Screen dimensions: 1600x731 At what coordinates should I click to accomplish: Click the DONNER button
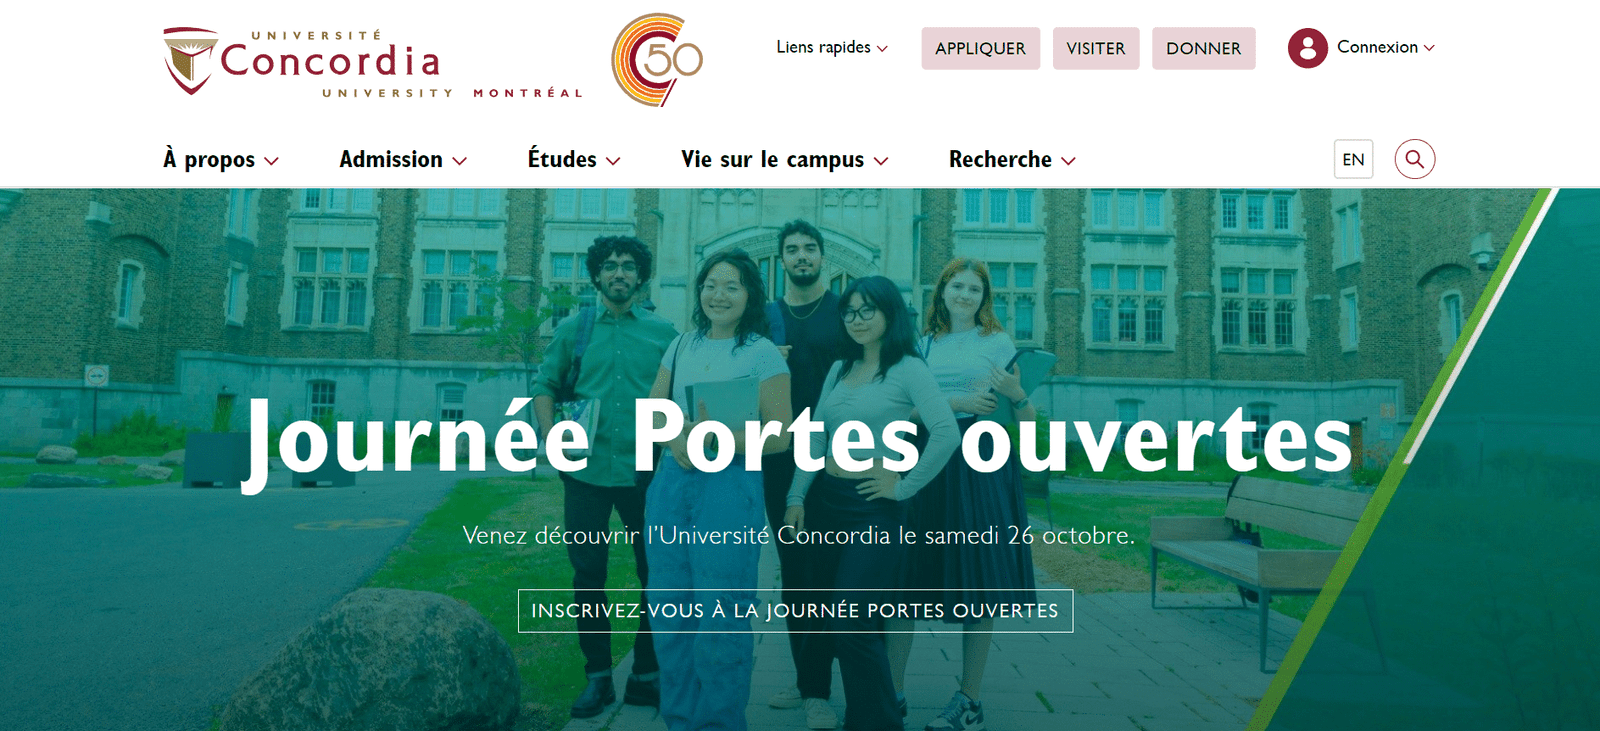tap(1204, 48)
